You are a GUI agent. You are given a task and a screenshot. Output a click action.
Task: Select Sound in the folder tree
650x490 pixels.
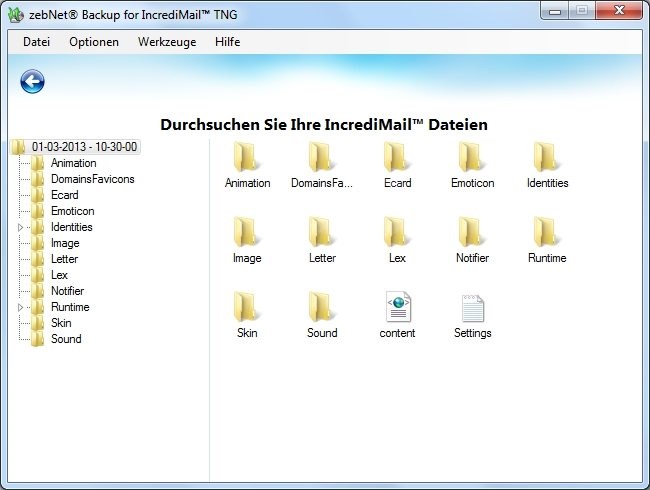(66, 339)
